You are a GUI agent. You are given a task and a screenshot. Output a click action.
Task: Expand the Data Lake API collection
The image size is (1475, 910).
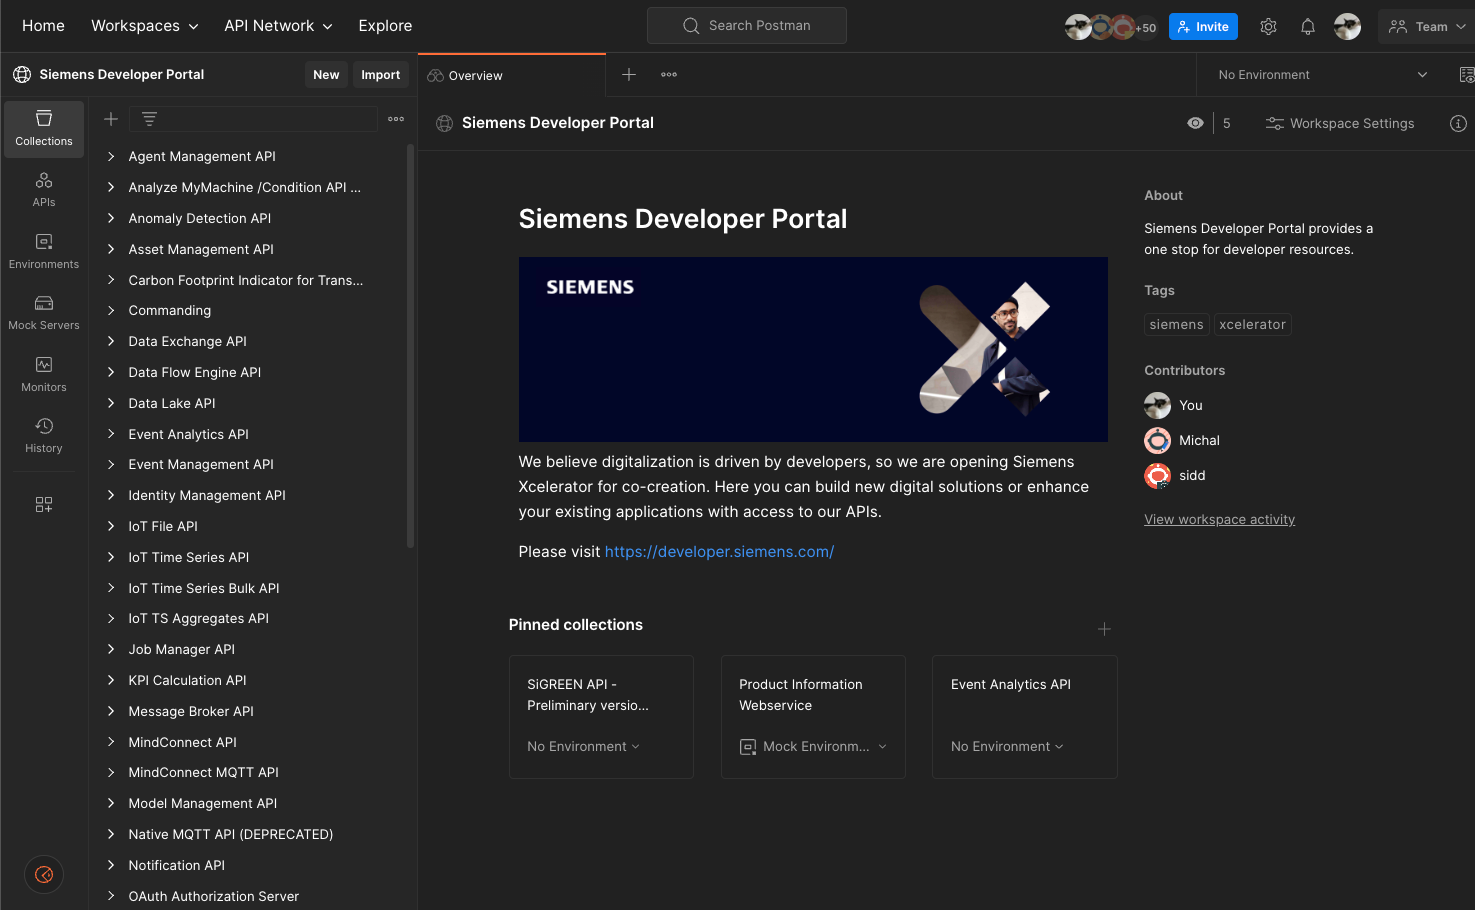(x=111, y=403)
